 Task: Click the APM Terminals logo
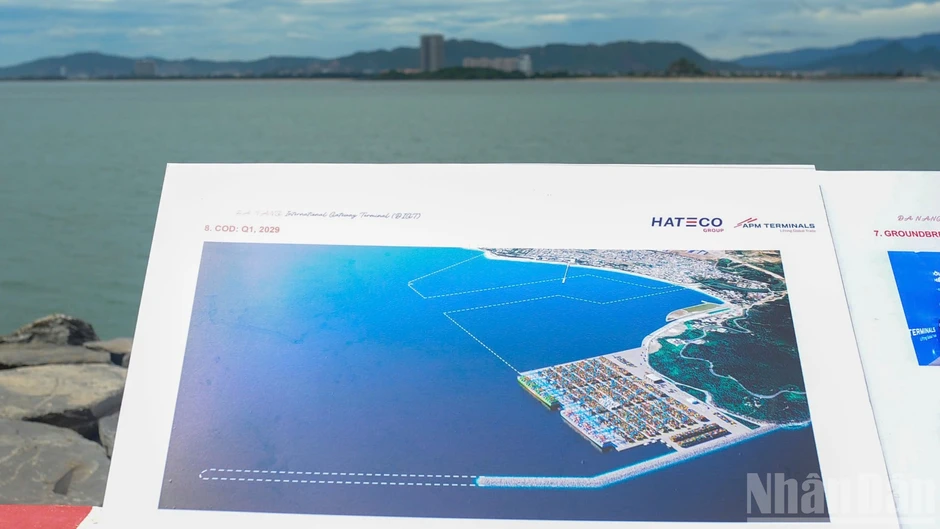pos(775,225)
